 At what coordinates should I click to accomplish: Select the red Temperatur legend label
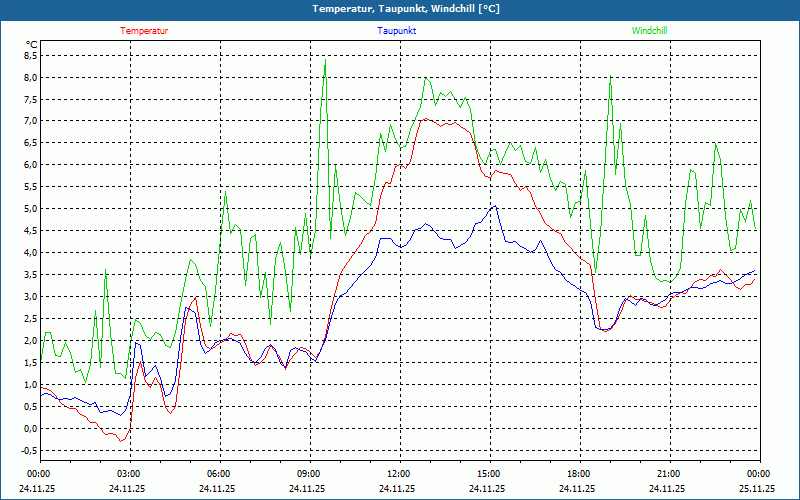point(144,31)
